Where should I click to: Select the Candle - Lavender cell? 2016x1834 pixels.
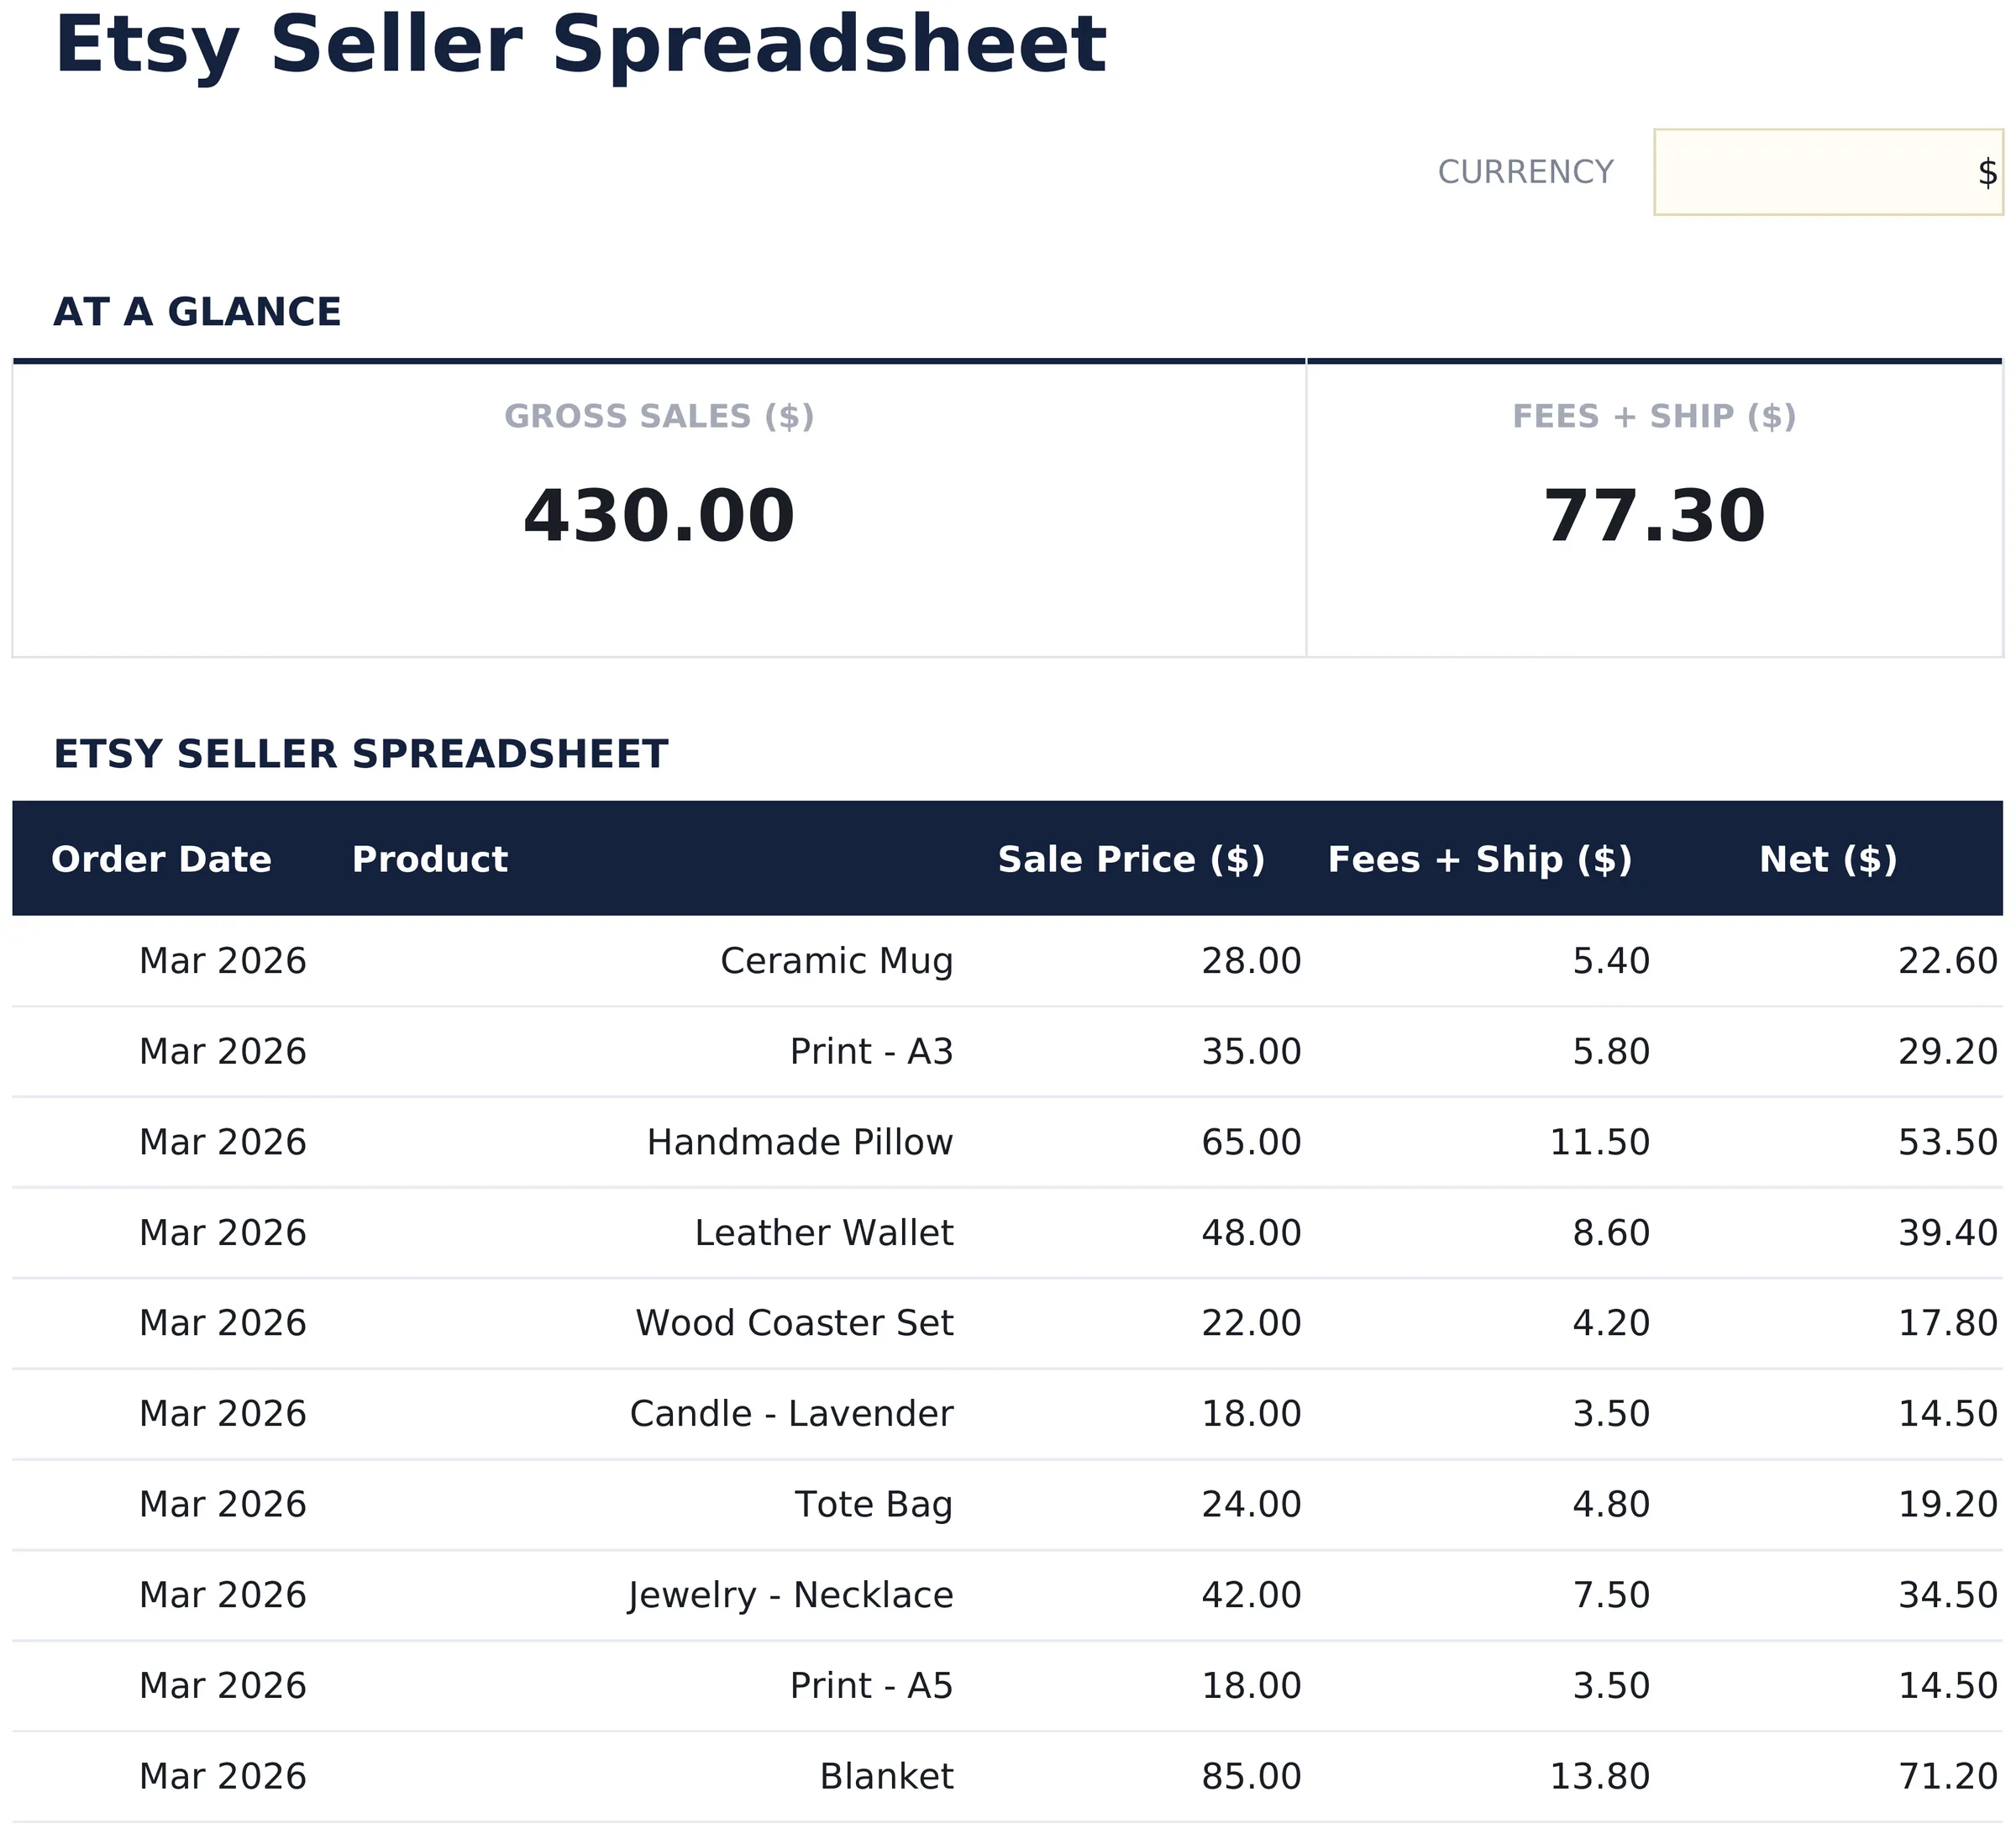(x=791, y=1414)
